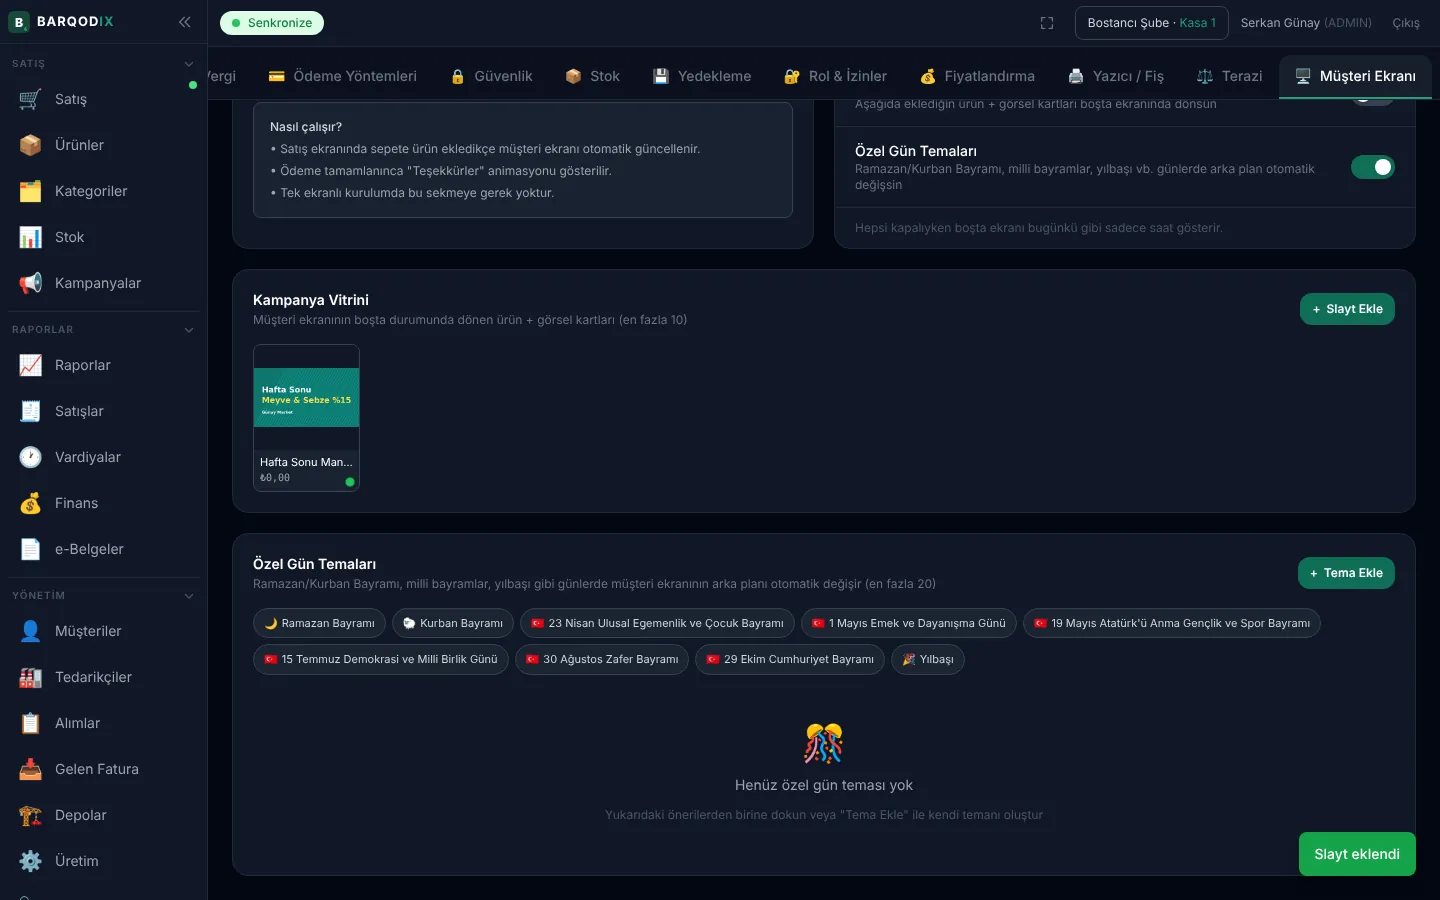
Task: Select the Yazıcı / Fiş tab
Action: pos(1115,76)
